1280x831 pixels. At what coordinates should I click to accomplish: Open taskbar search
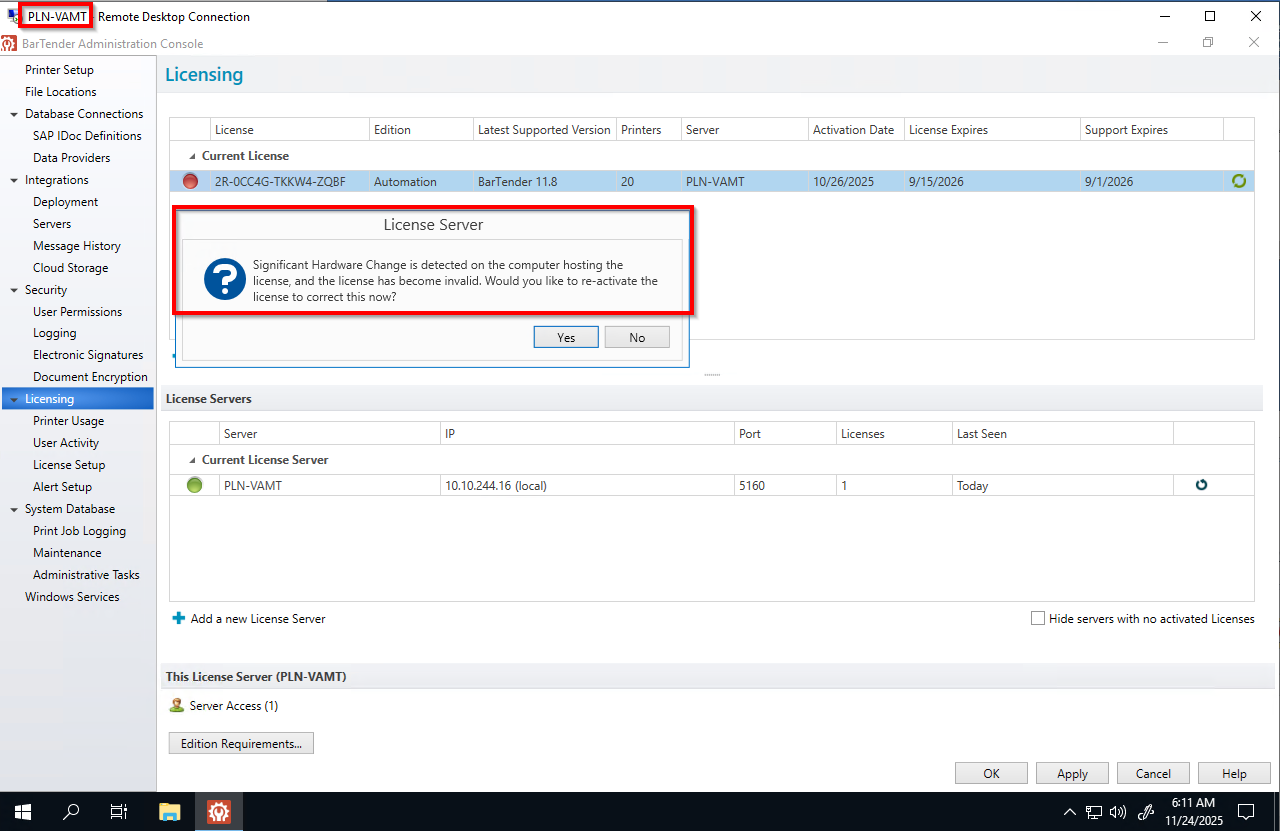click(x=71, y=811)
